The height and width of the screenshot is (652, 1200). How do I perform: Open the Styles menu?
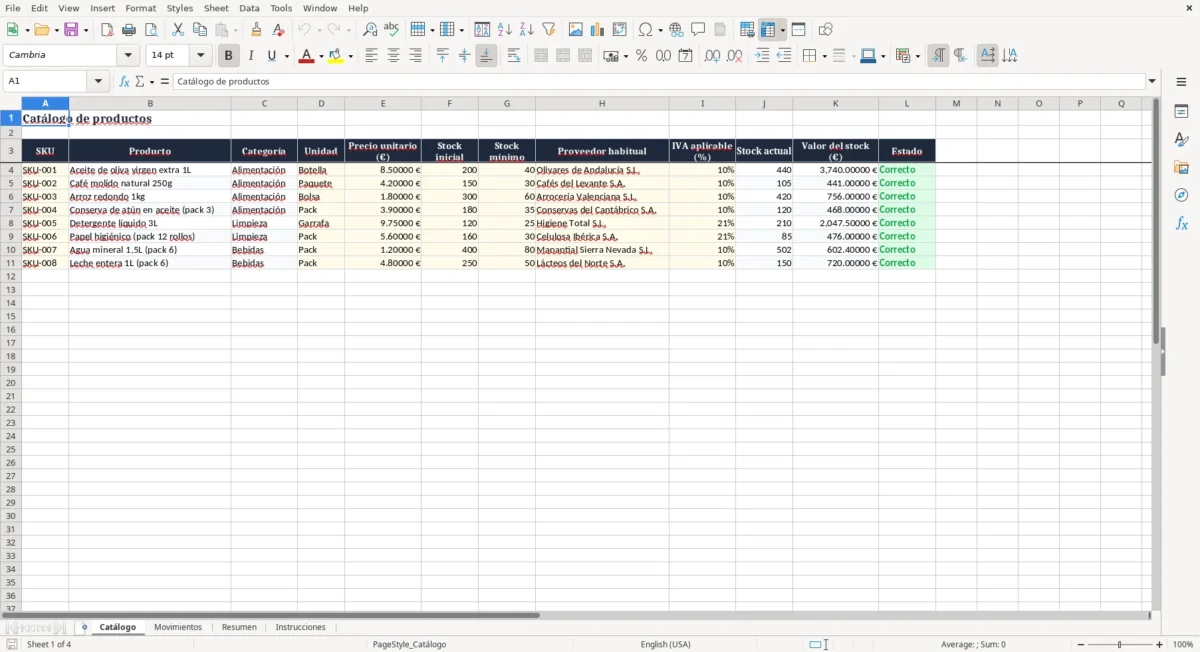click(180, 8)
